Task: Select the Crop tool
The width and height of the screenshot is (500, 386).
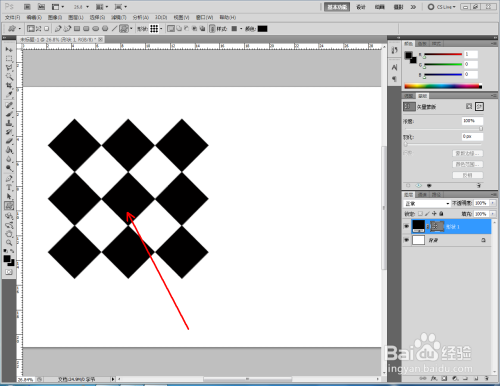Action: click(9, 86)
